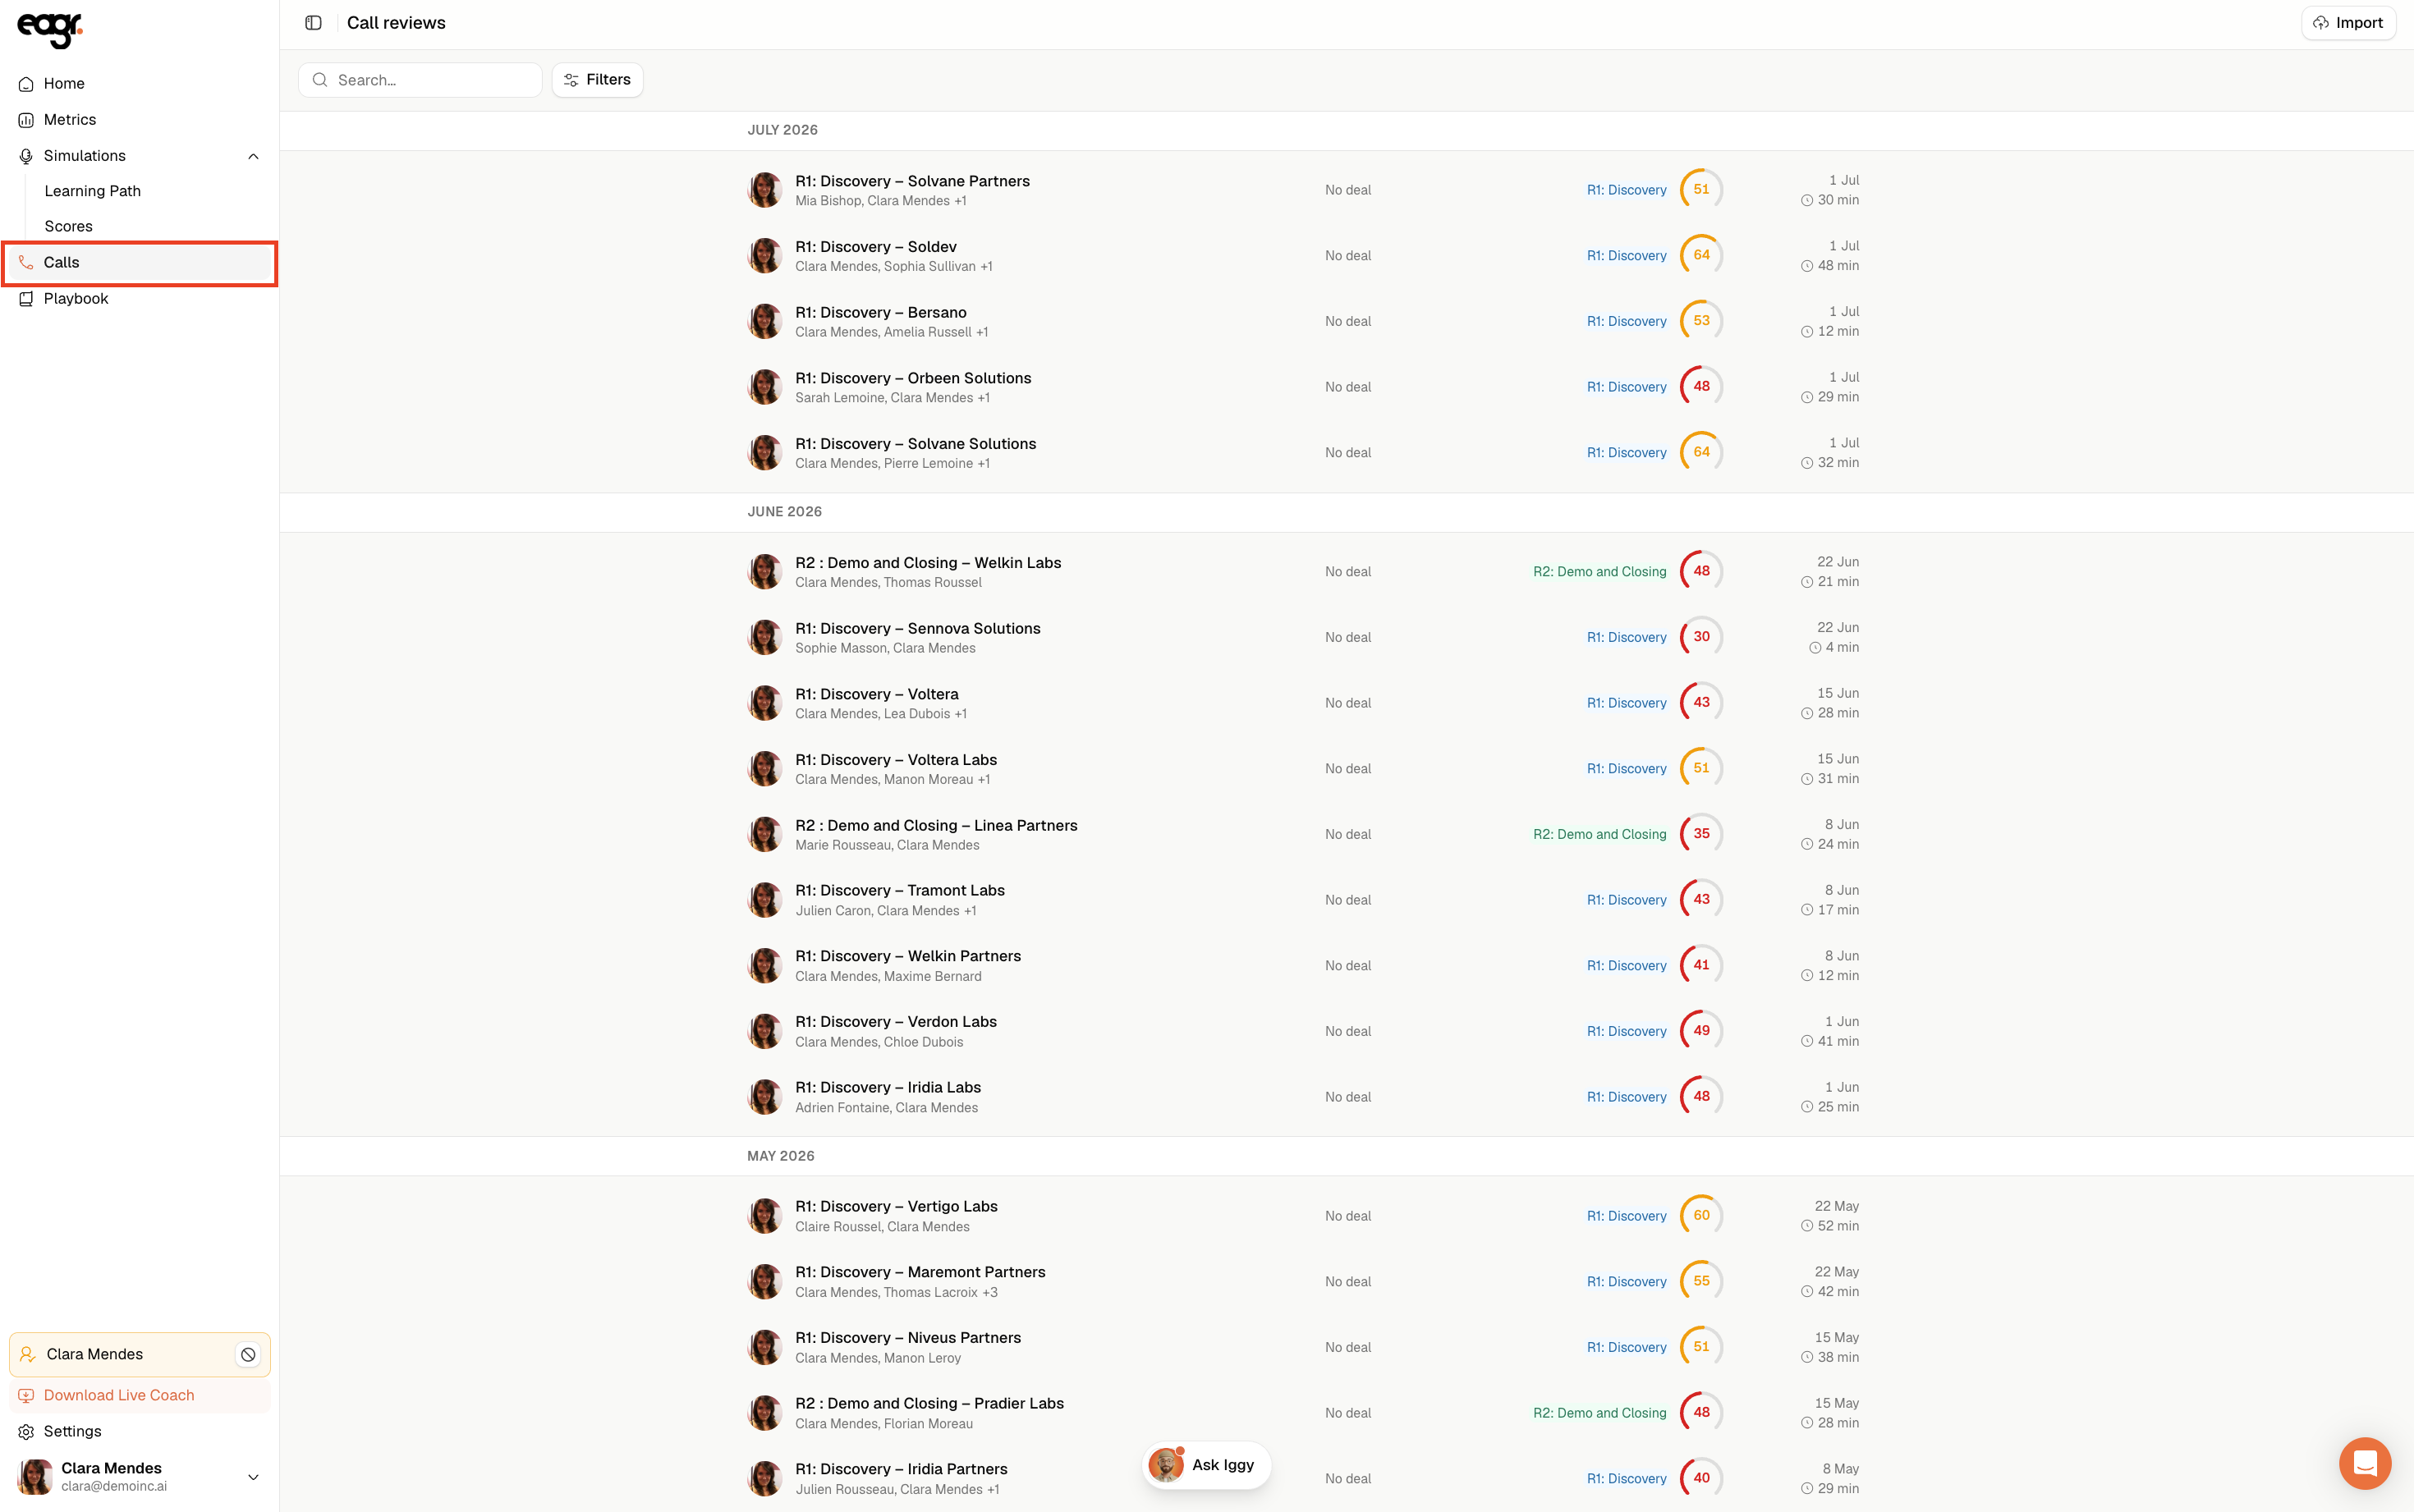The height and width of the screenshot is (1512, 2414).
Task: Click the Filters sliders icon
Action: point(571,80)
